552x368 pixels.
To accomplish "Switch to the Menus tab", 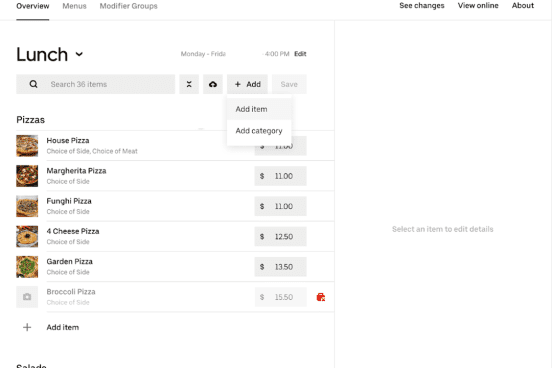I will click(x=74, y=6).
